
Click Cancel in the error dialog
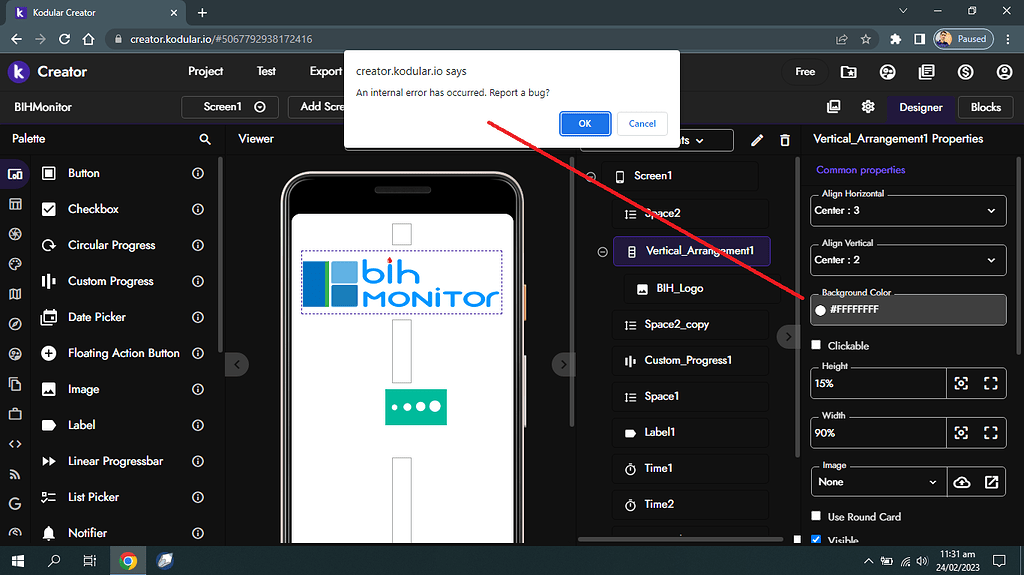click(642, 123)
